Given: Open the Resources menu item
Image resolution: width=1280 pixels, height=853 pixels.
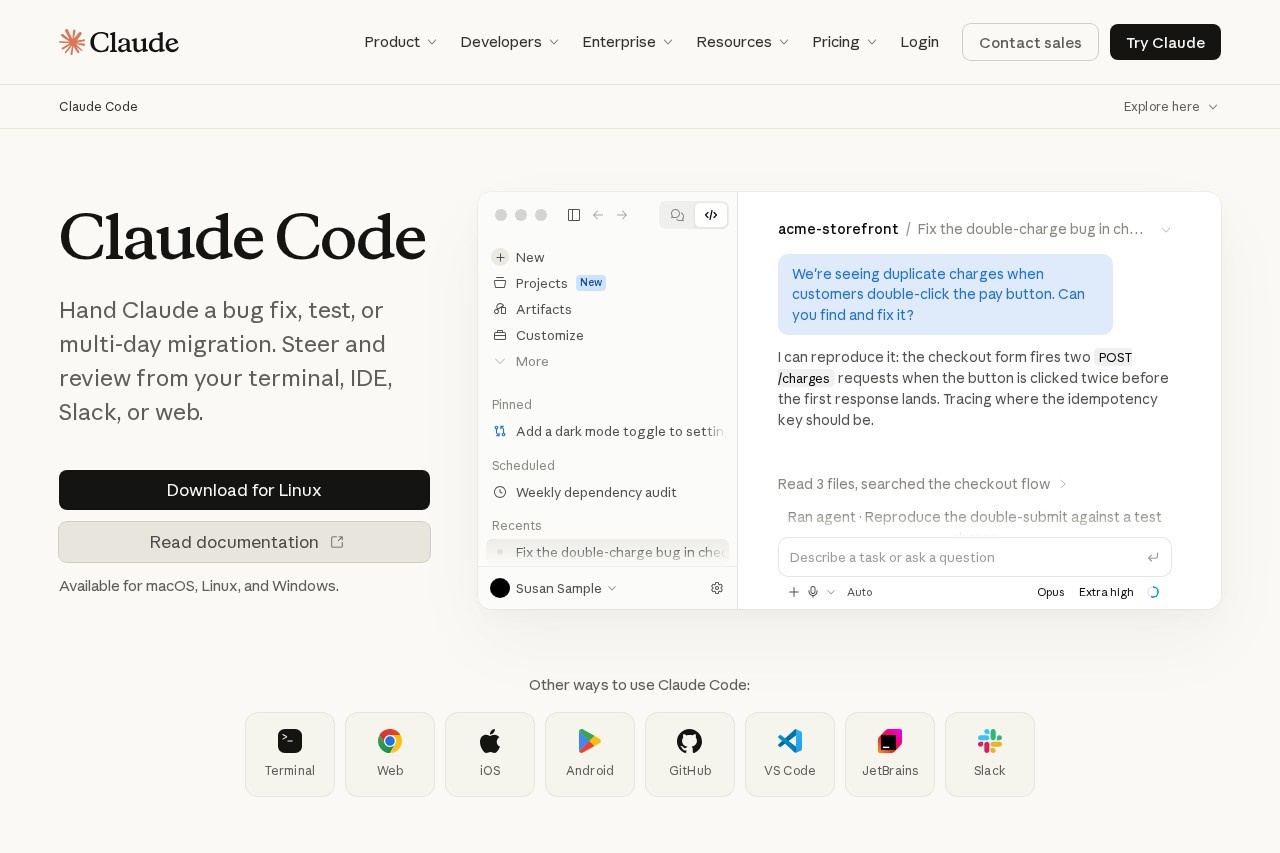Looking at the screenshot, I should coord(743,42).
